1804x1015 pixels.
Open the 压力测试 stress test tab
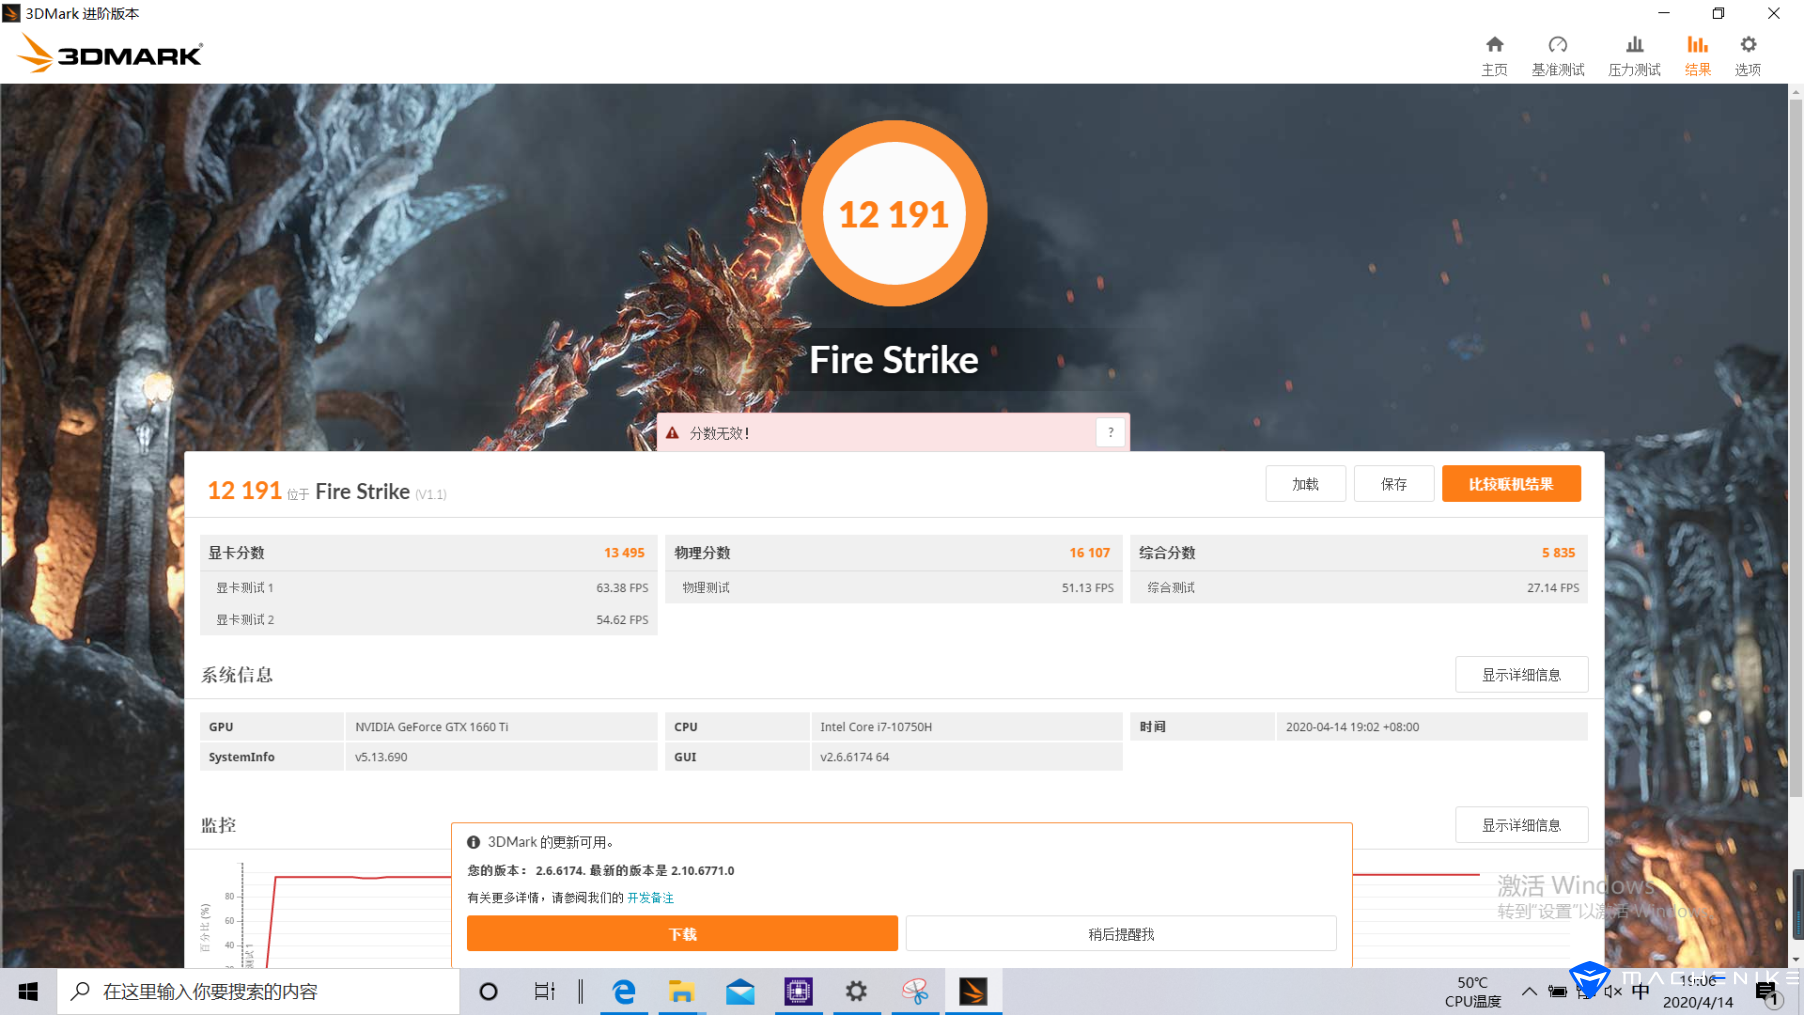(1634, 56)
